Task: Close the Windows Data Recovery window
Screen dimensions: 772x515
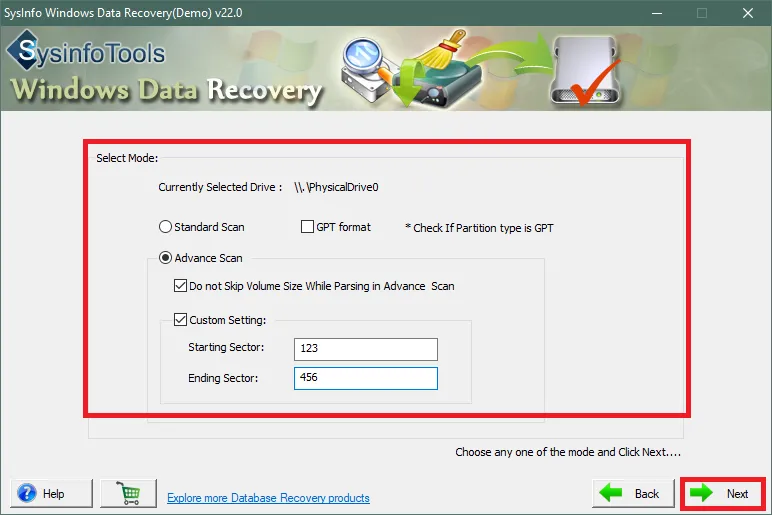Action: click(748, 13)
